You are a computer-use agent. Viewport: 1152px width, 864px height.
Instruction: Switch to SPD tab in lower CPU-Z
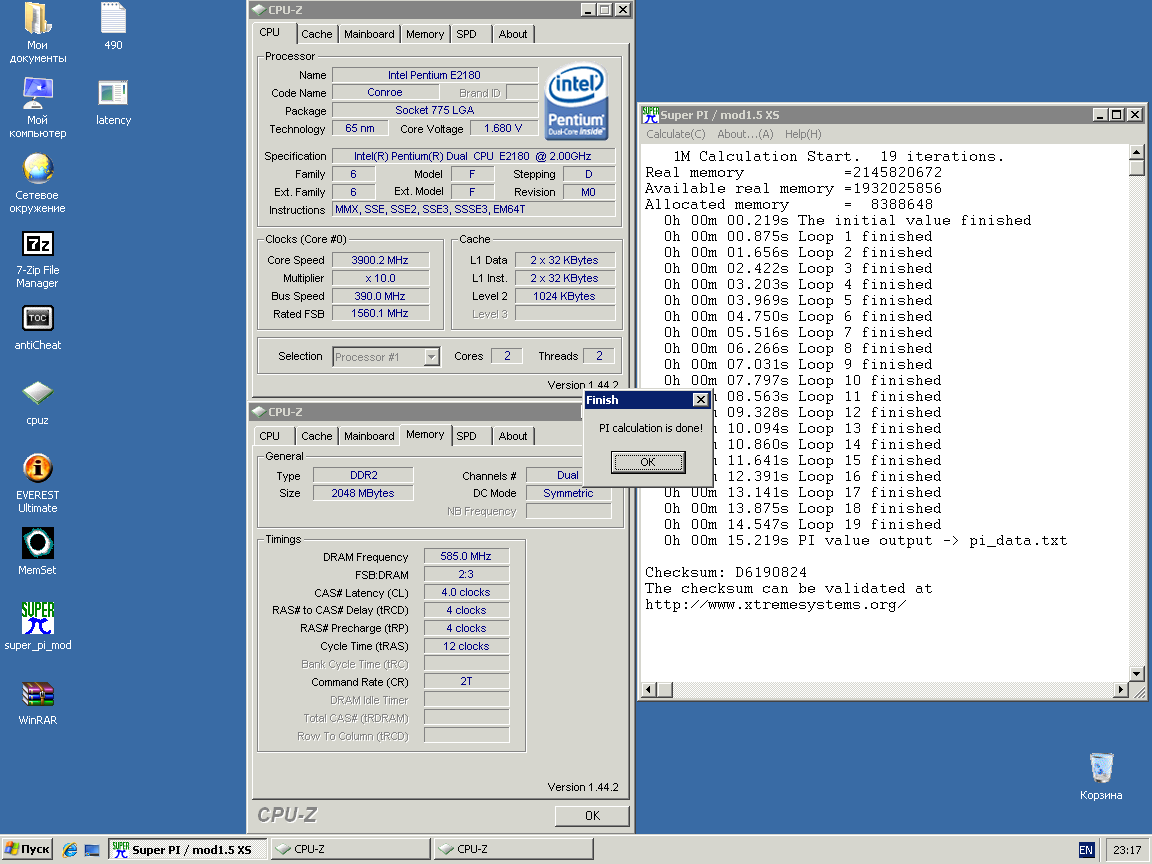(x=467, y=436)
